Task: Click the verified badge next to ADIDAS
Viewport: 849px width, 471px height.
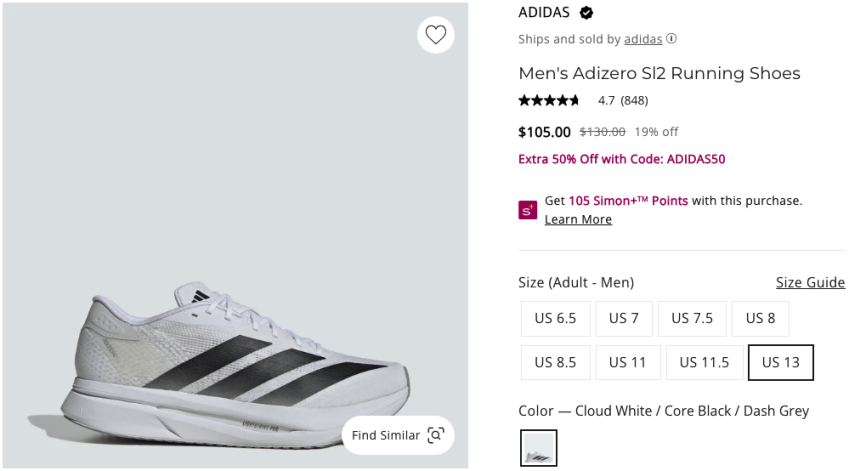Action: point(587,13)
